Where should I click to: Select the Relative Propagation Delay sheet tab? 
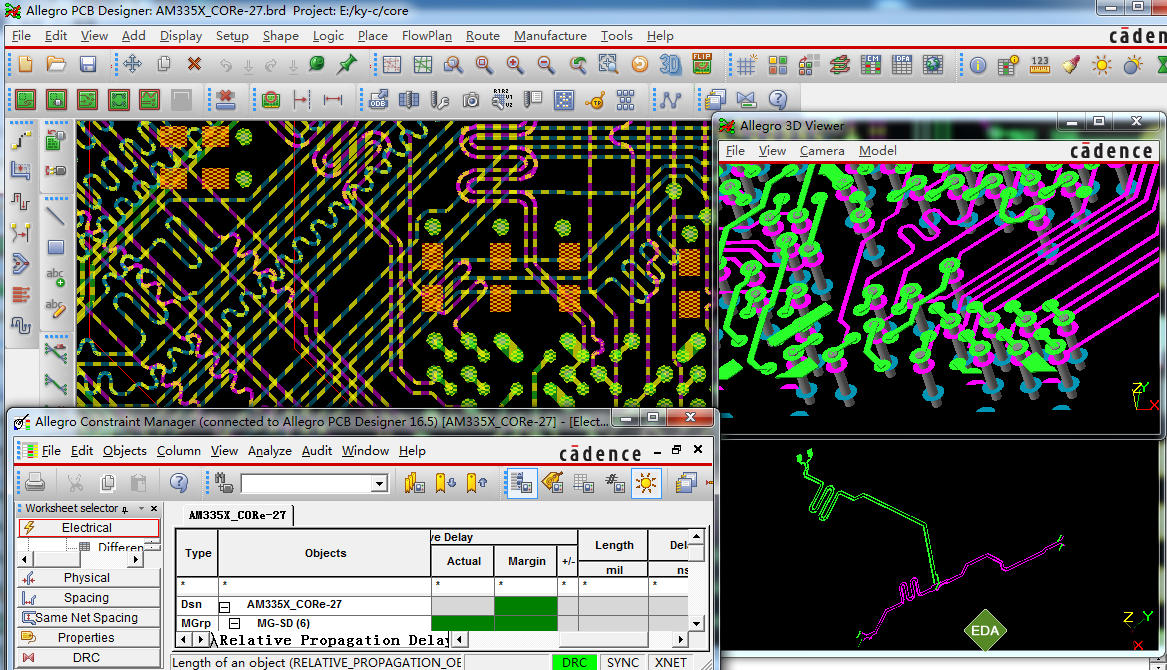point(333,640)
